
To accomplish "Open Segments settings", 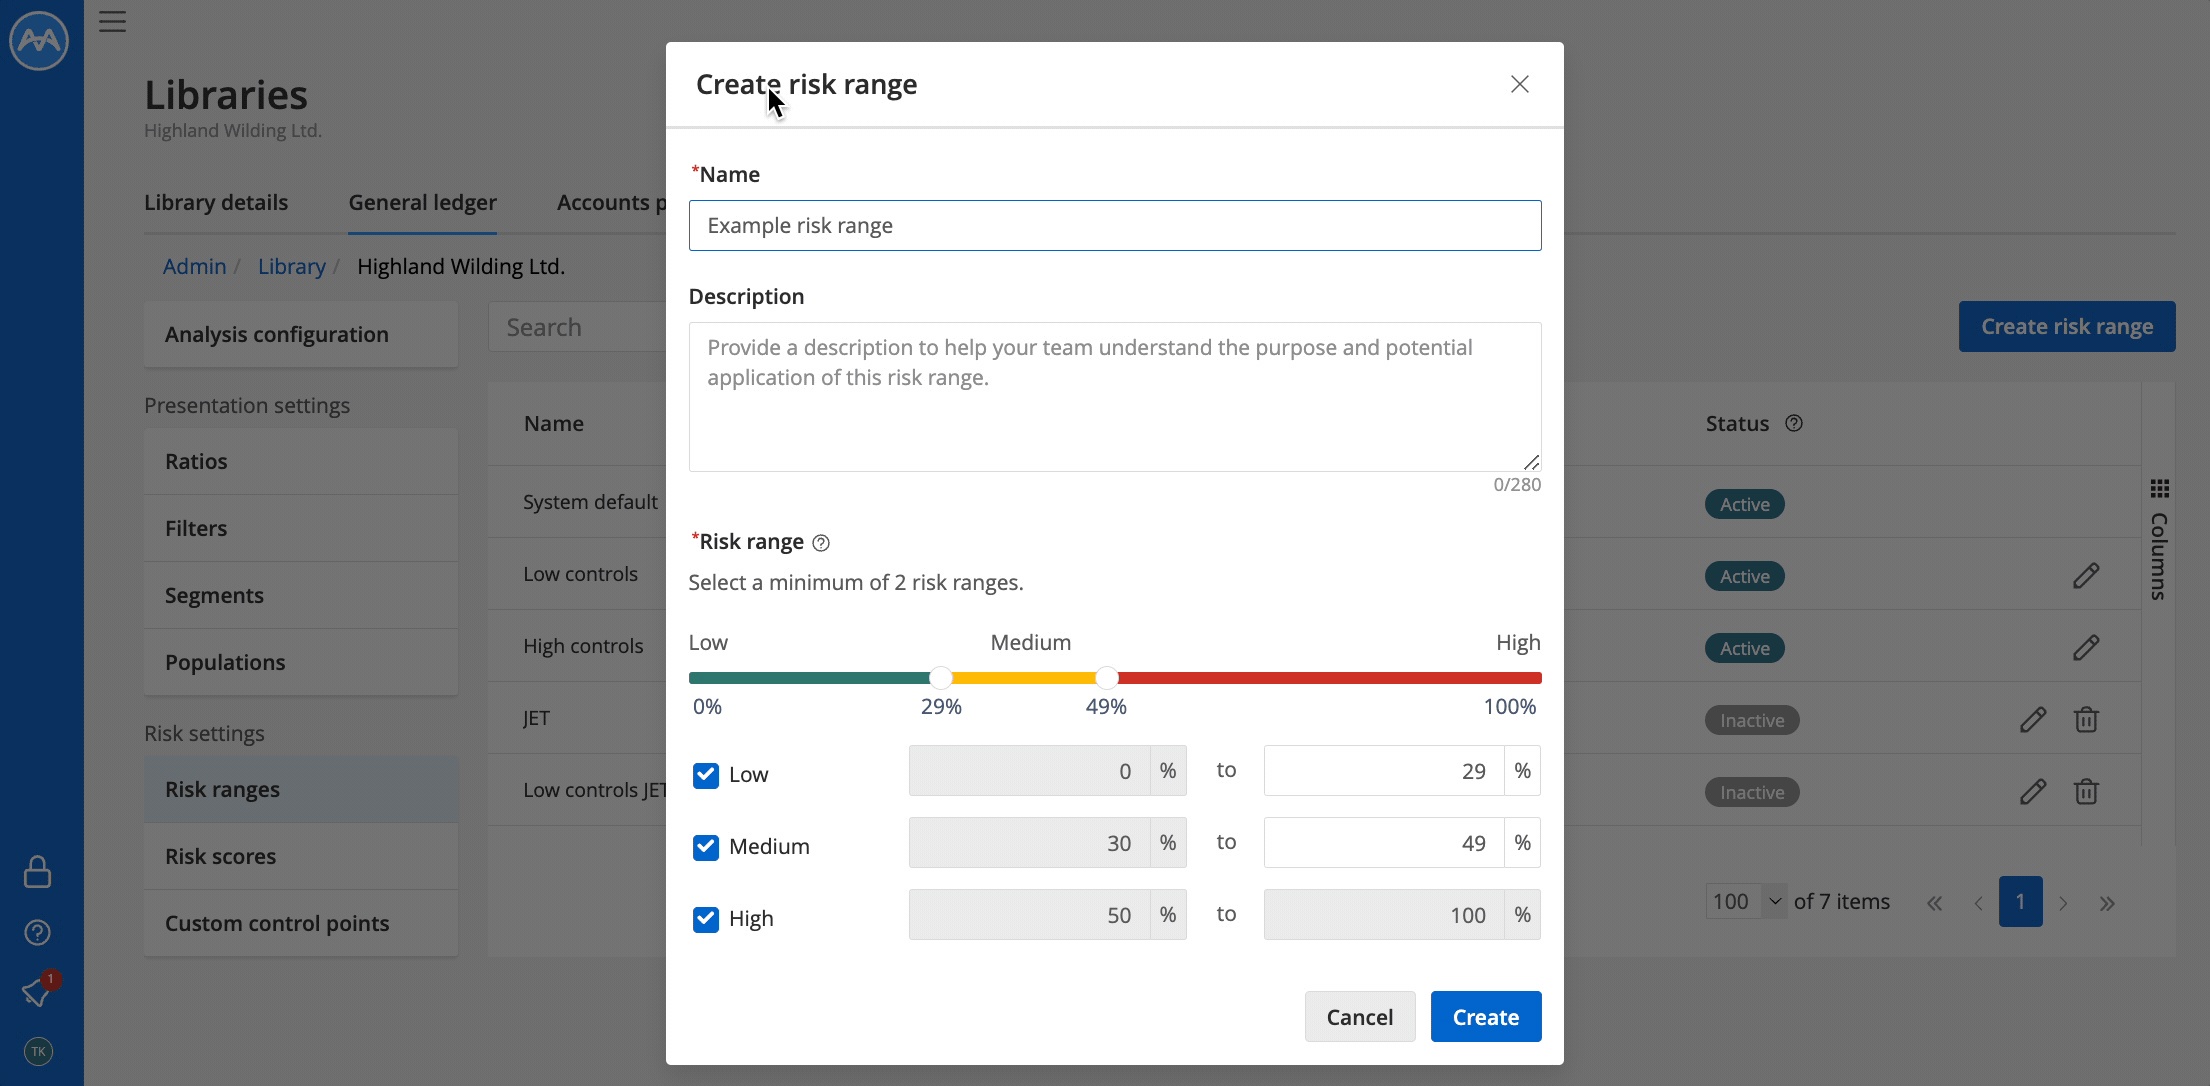I will pyautogui.click(x=301, y=595).
